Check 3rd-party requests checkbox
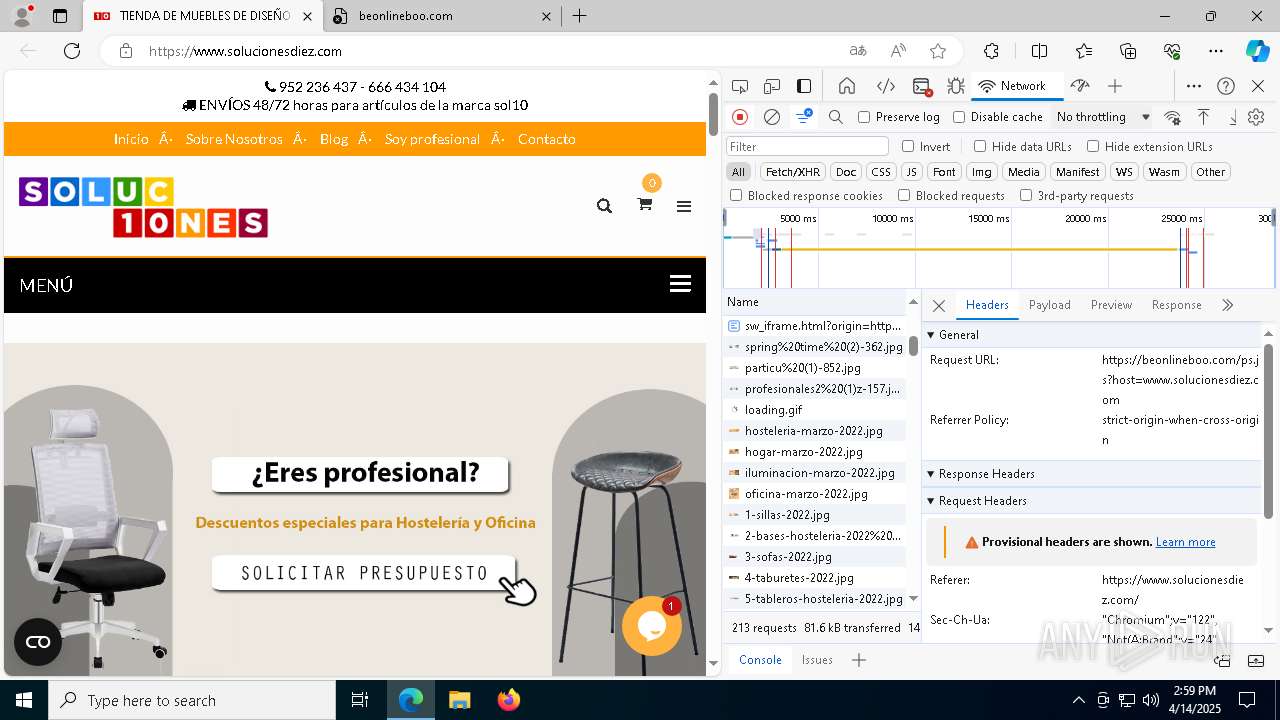 point(1026,195)
